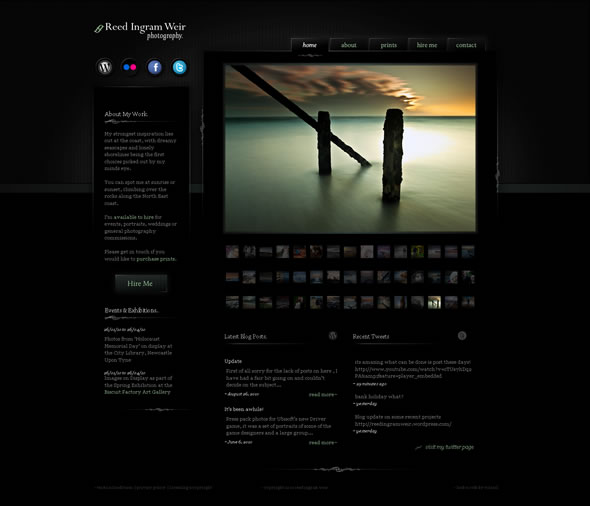Click read more under It's been awhile post
Image resolution: width=590 pixels, height=506 pixels.
point(323,443)
